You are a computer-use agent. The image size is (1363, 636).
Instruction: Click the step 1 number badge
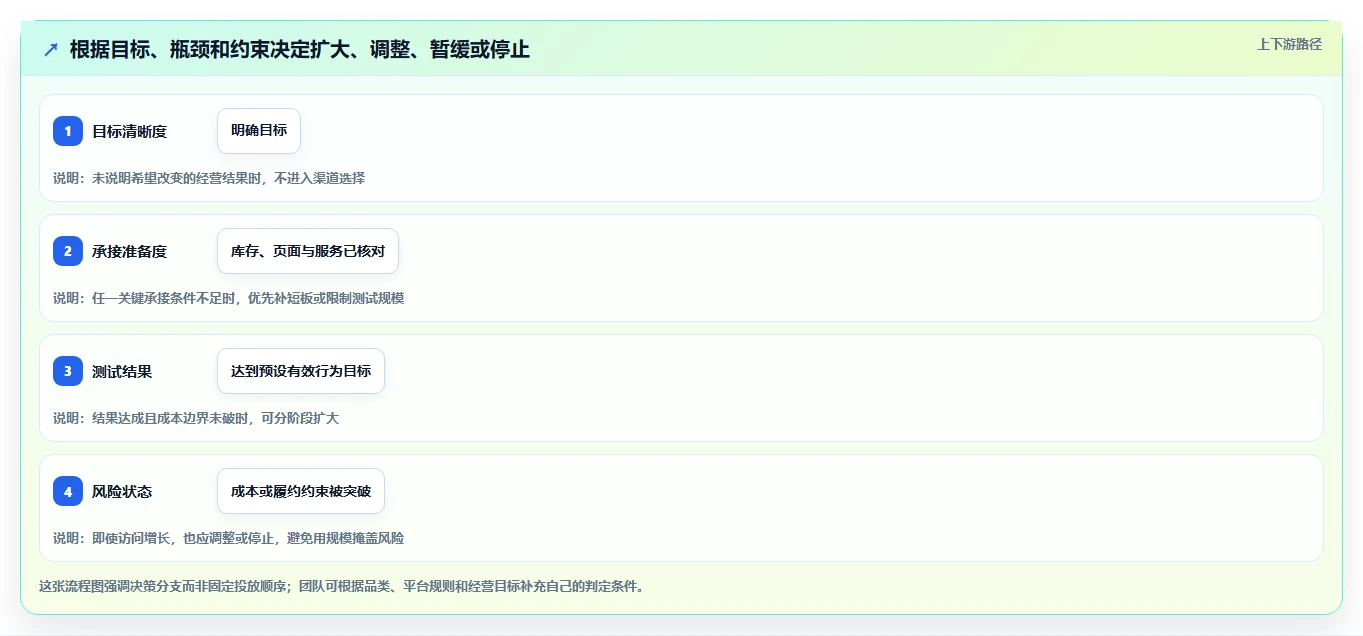pos(68,131)
